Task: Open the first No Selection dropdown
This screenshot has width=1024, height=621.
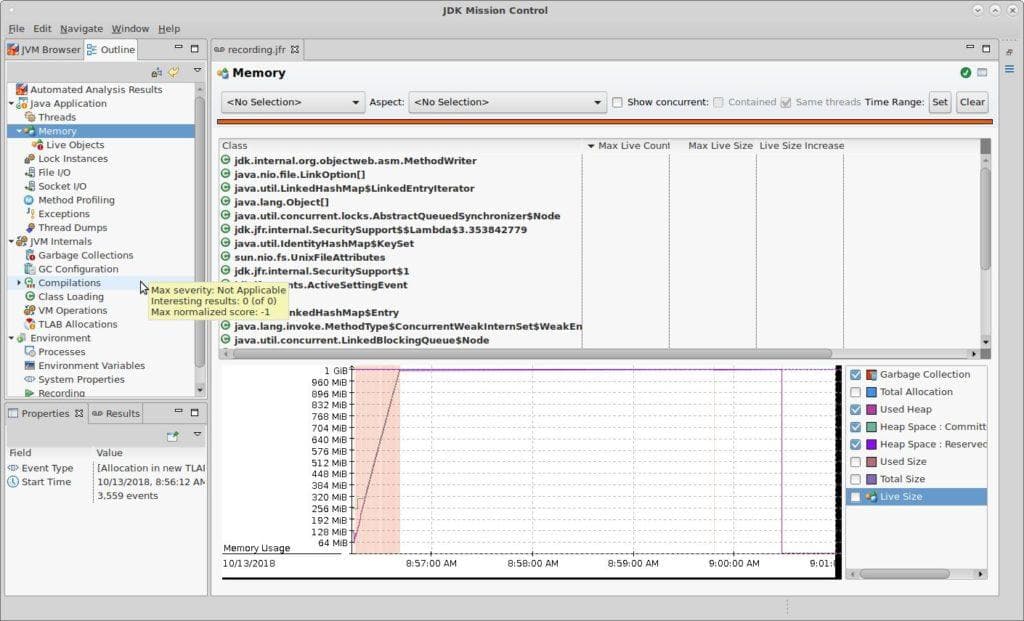Action: click(293, 102)
